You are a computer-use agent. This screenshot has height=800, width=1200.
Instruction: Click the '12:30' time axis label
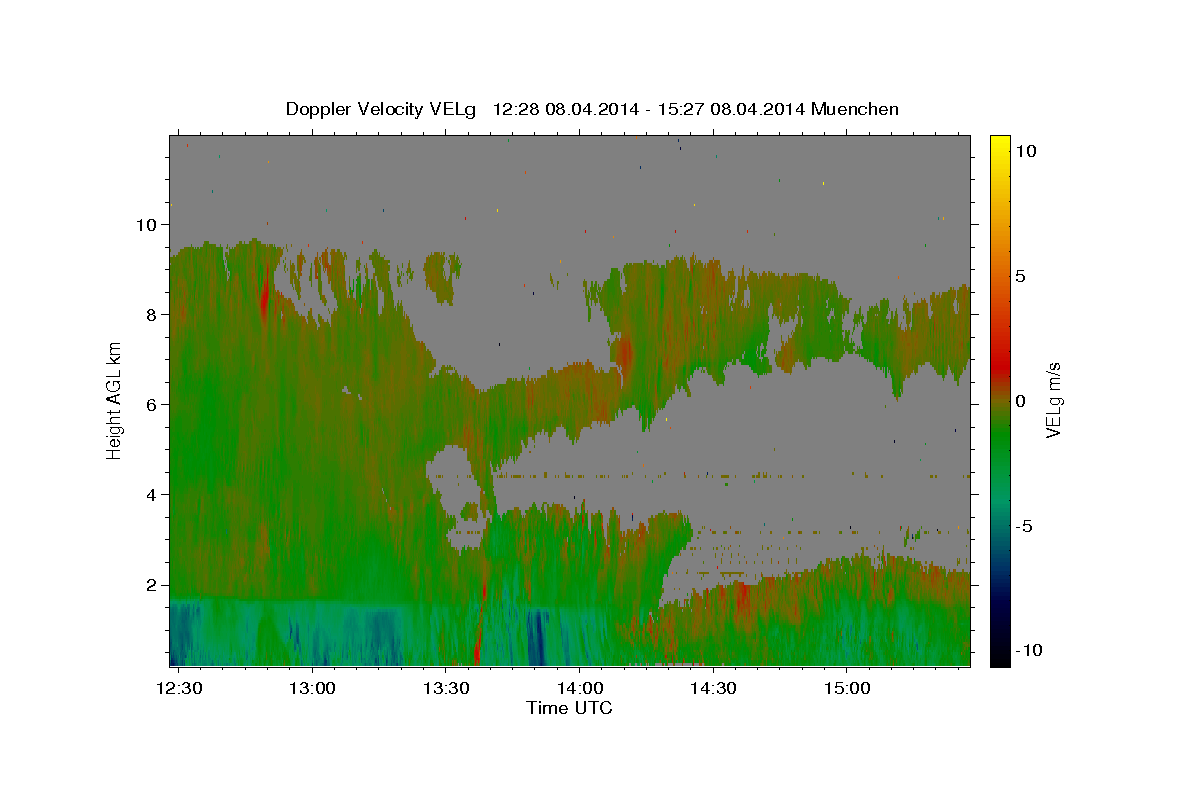coord(180,688)
